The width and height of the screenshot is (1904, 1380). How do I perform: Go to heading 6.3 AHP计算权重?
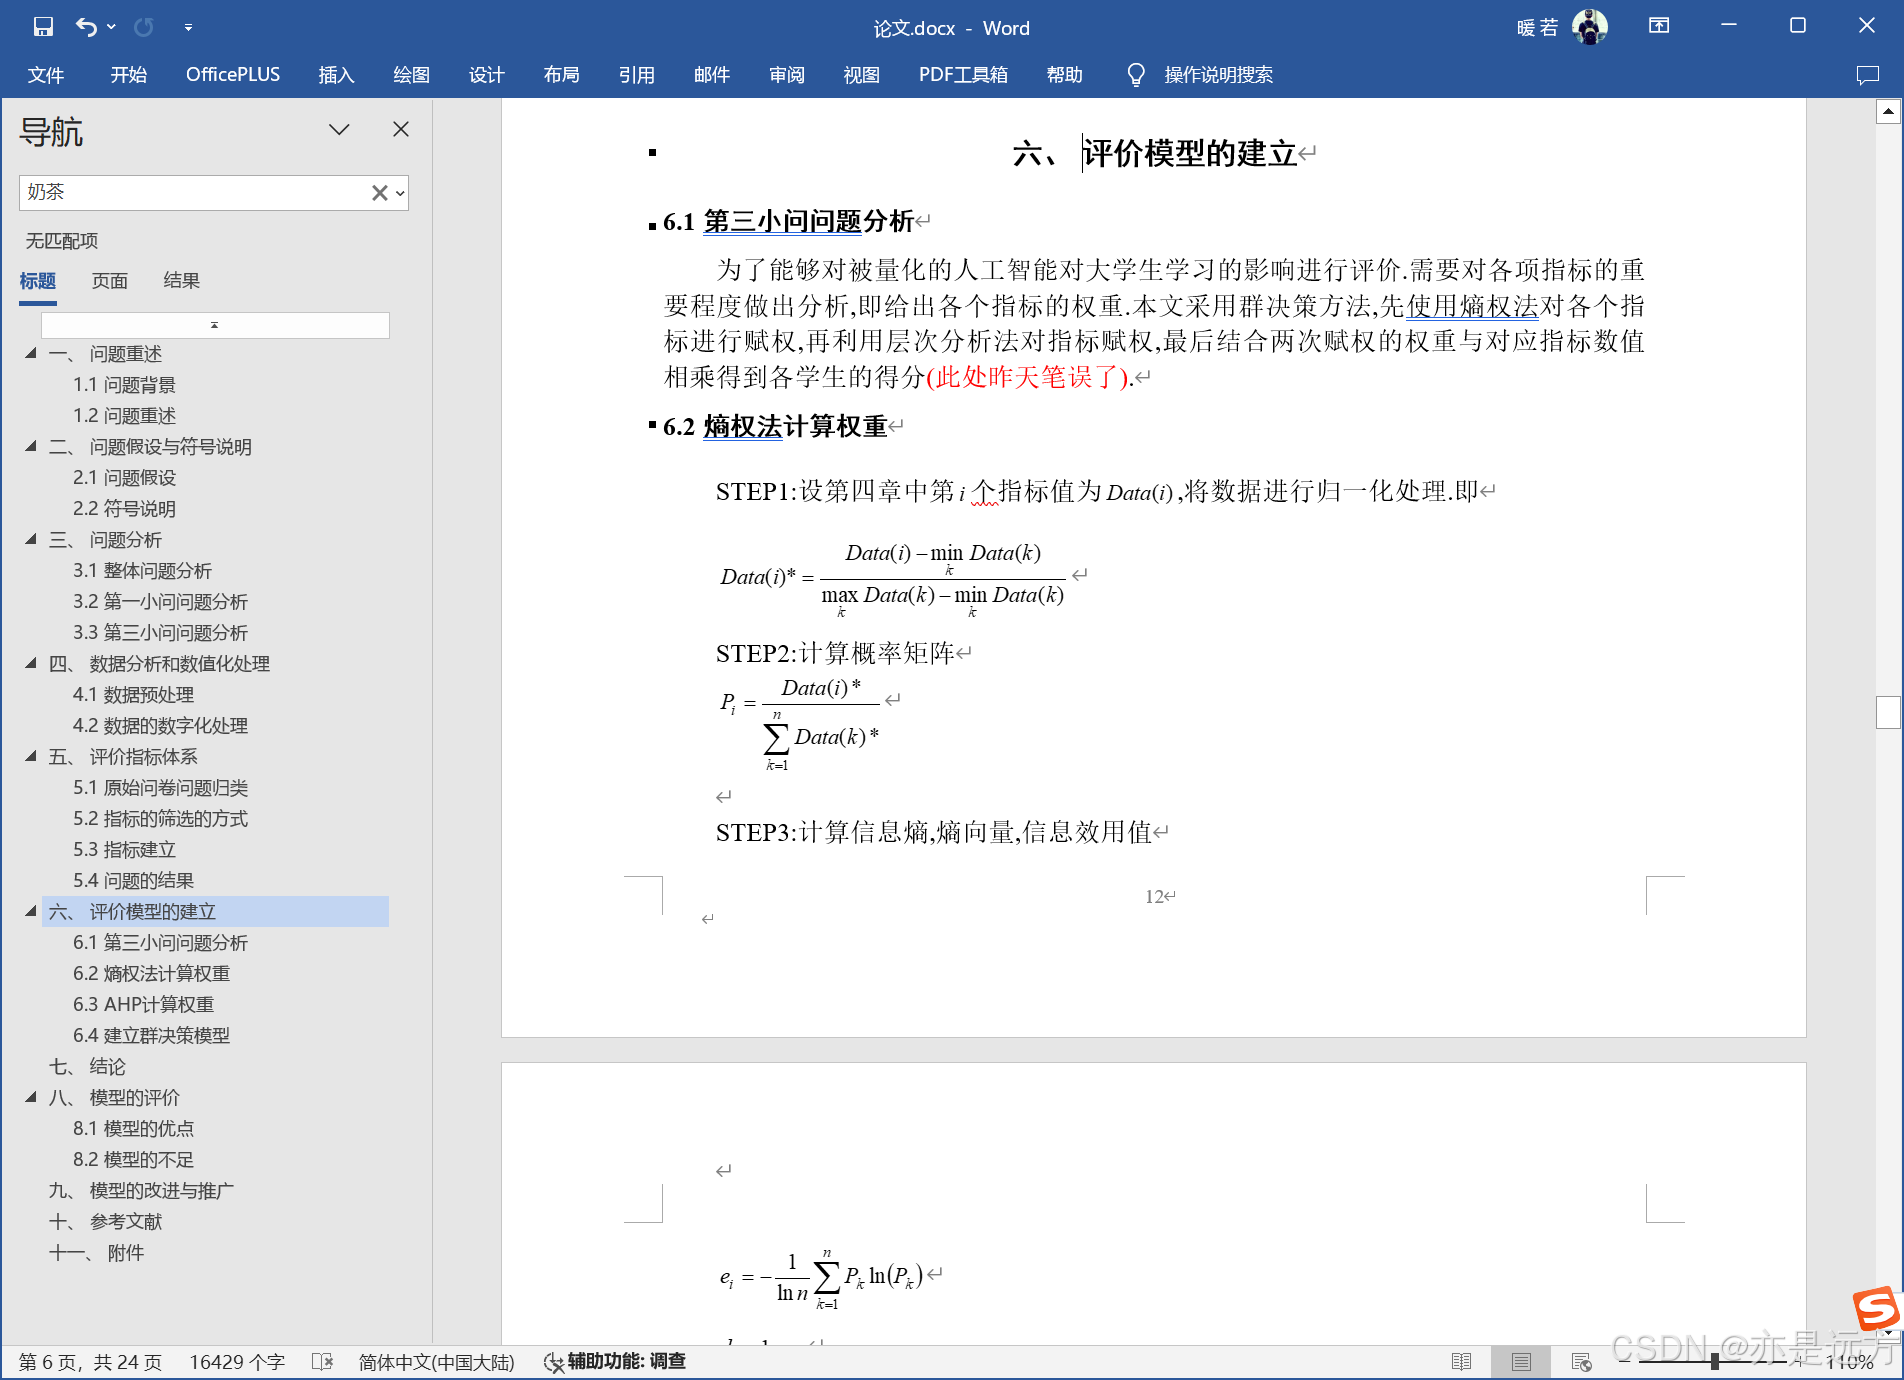pyautogui.click(x=143, y=1005)
